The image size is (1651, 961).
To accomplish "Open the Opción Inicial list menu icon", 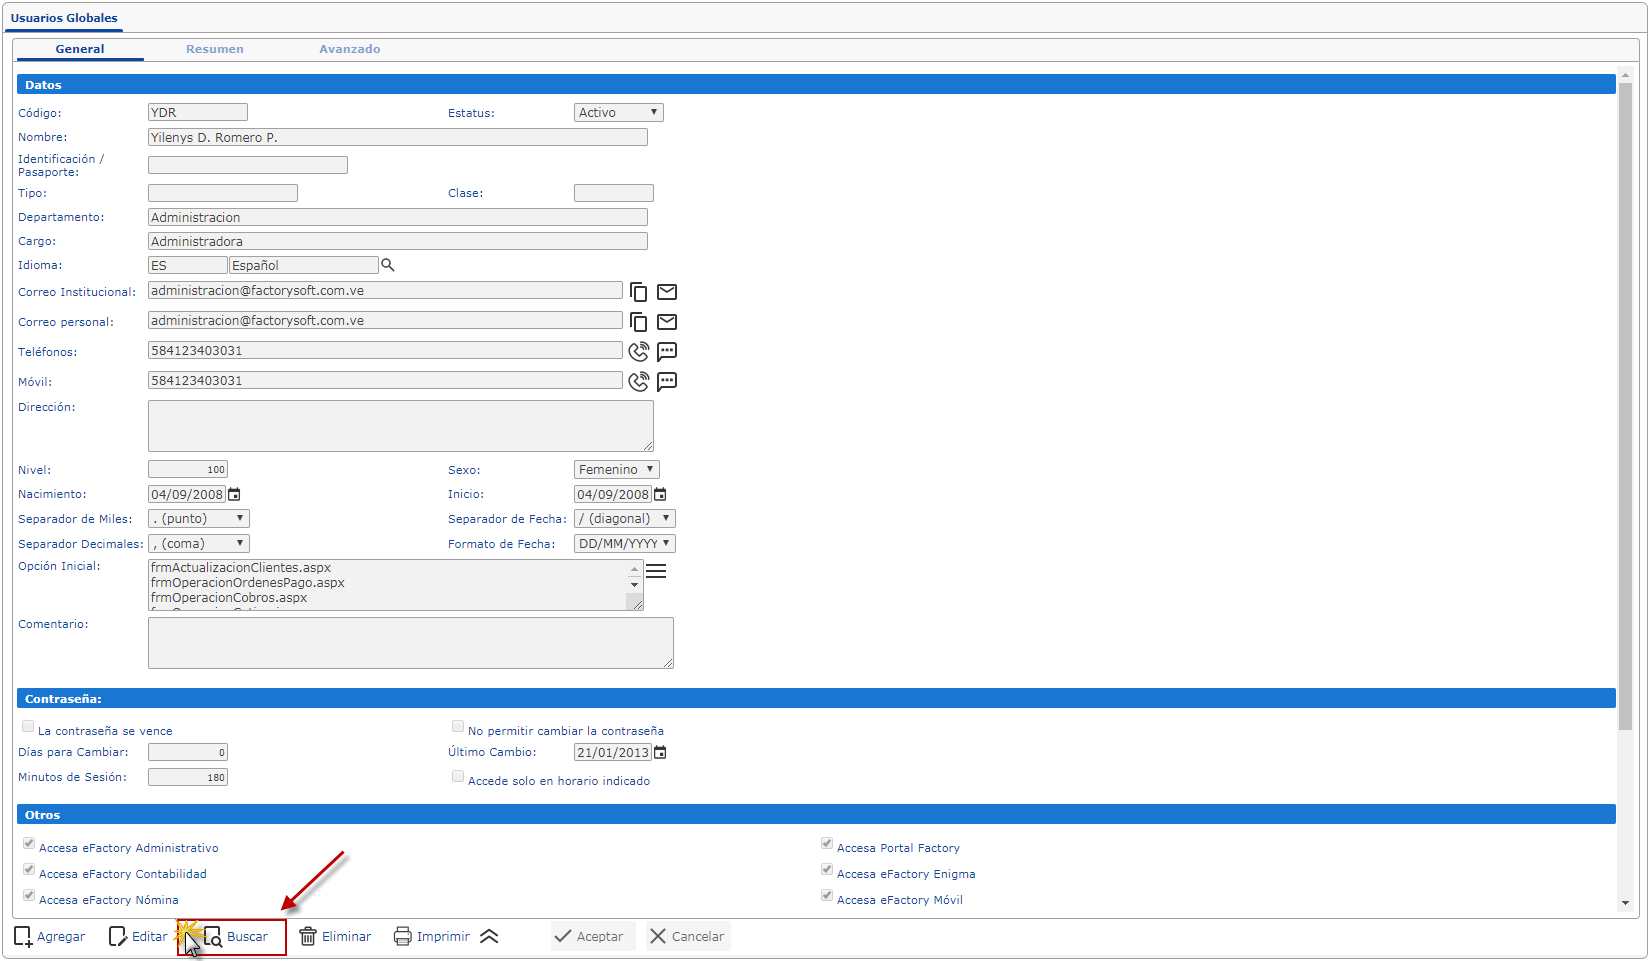I will click(x=656, y=571).
